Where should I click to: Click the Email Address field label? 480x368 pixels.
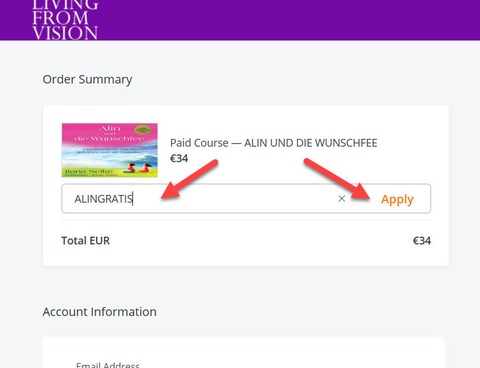pyautogui.click(x=108, y=365)
